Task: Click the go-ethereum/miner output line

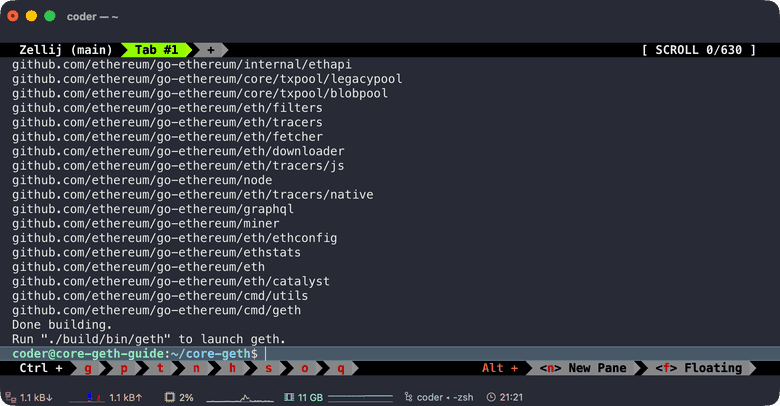Action: (x=146, y=223)
